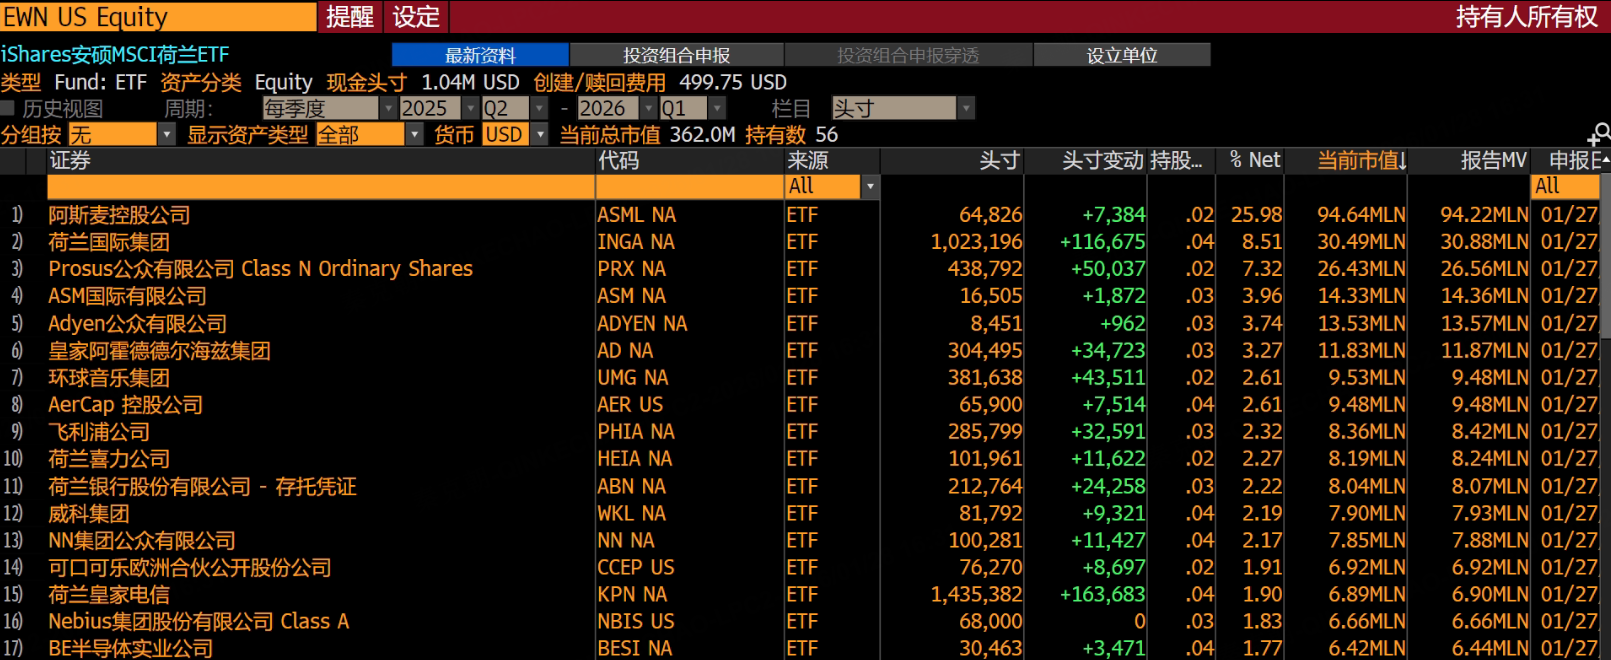Click the add-column plus icon beside the header
The height and width of the screenshot is (660, 1611).
(1597, 134)
